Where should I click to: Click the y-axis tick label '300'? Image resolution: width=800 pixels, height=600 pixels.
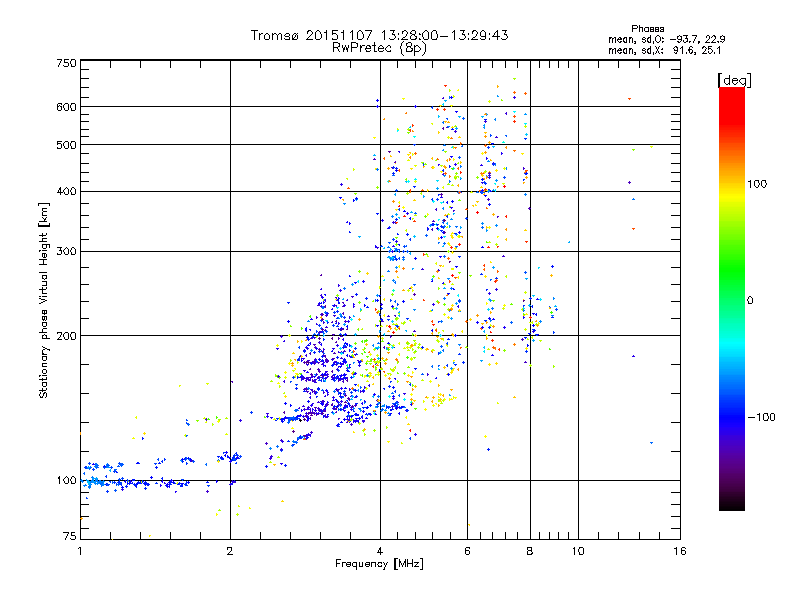click(x=66, y=252)
